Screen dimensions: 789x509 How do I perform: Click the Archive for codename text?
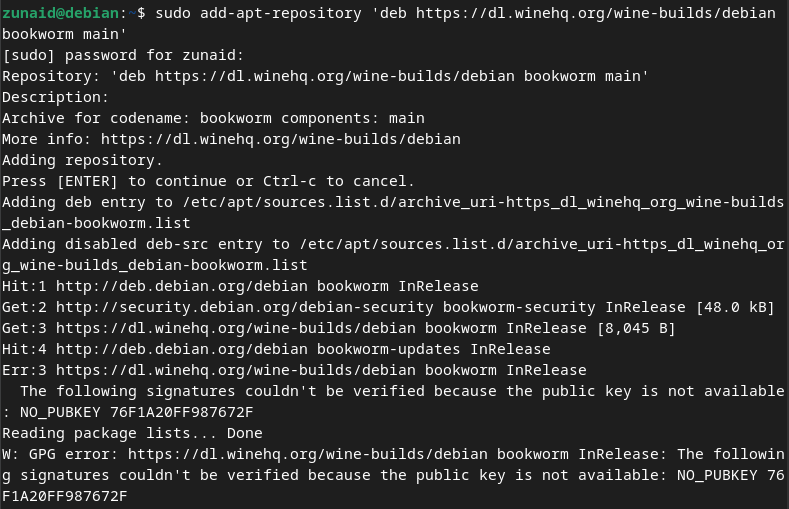pyautogui.click(x=112, y=118)
